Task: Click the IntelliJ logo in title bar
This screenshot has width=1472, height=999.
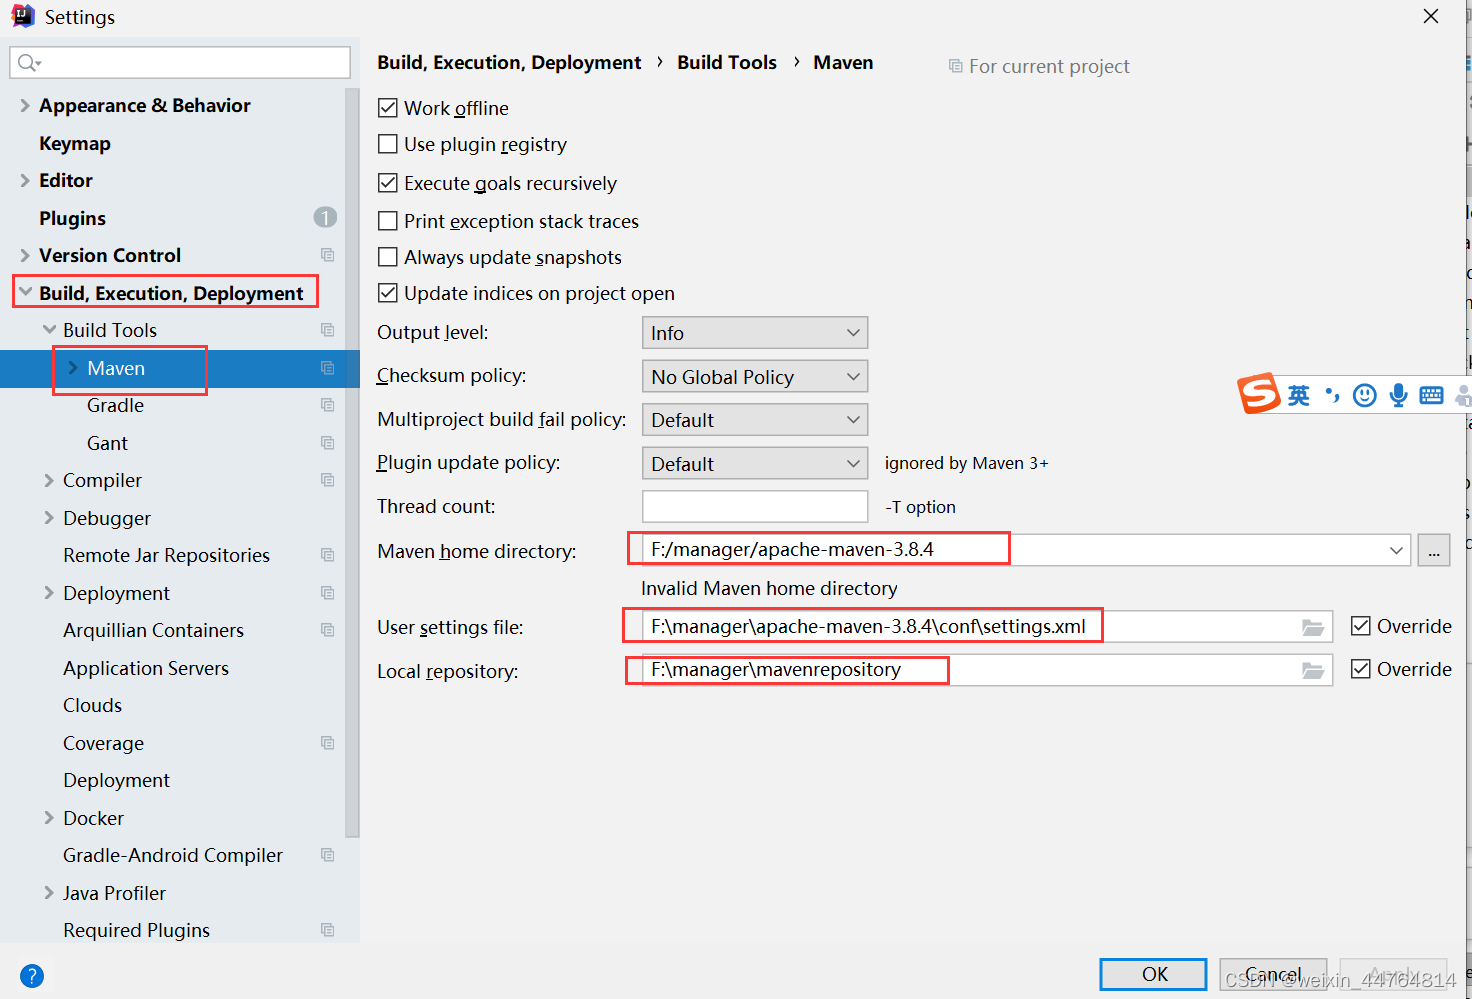Action: coord(22,16)
